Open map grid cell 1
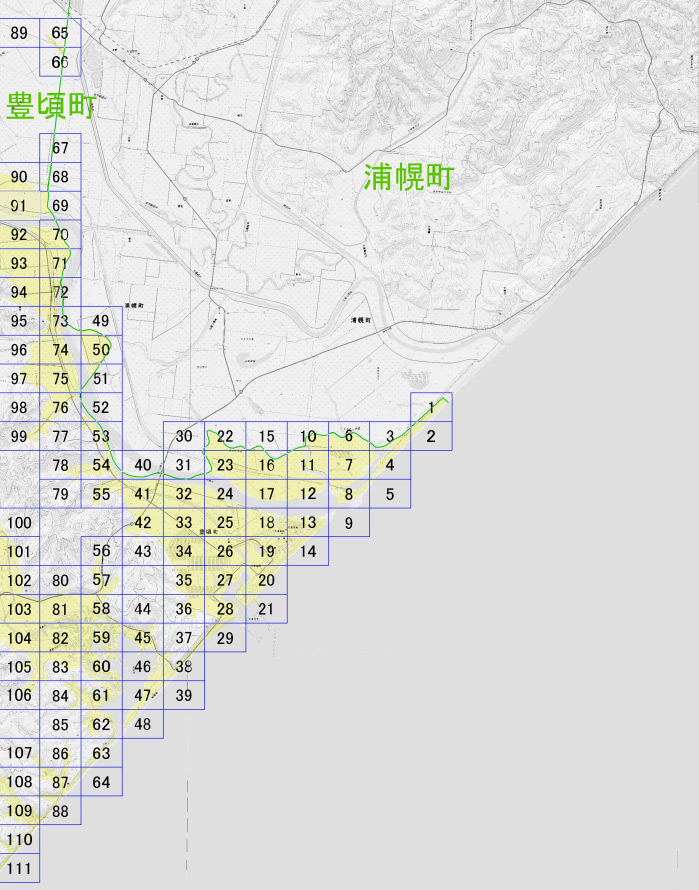 coord(431,407)
